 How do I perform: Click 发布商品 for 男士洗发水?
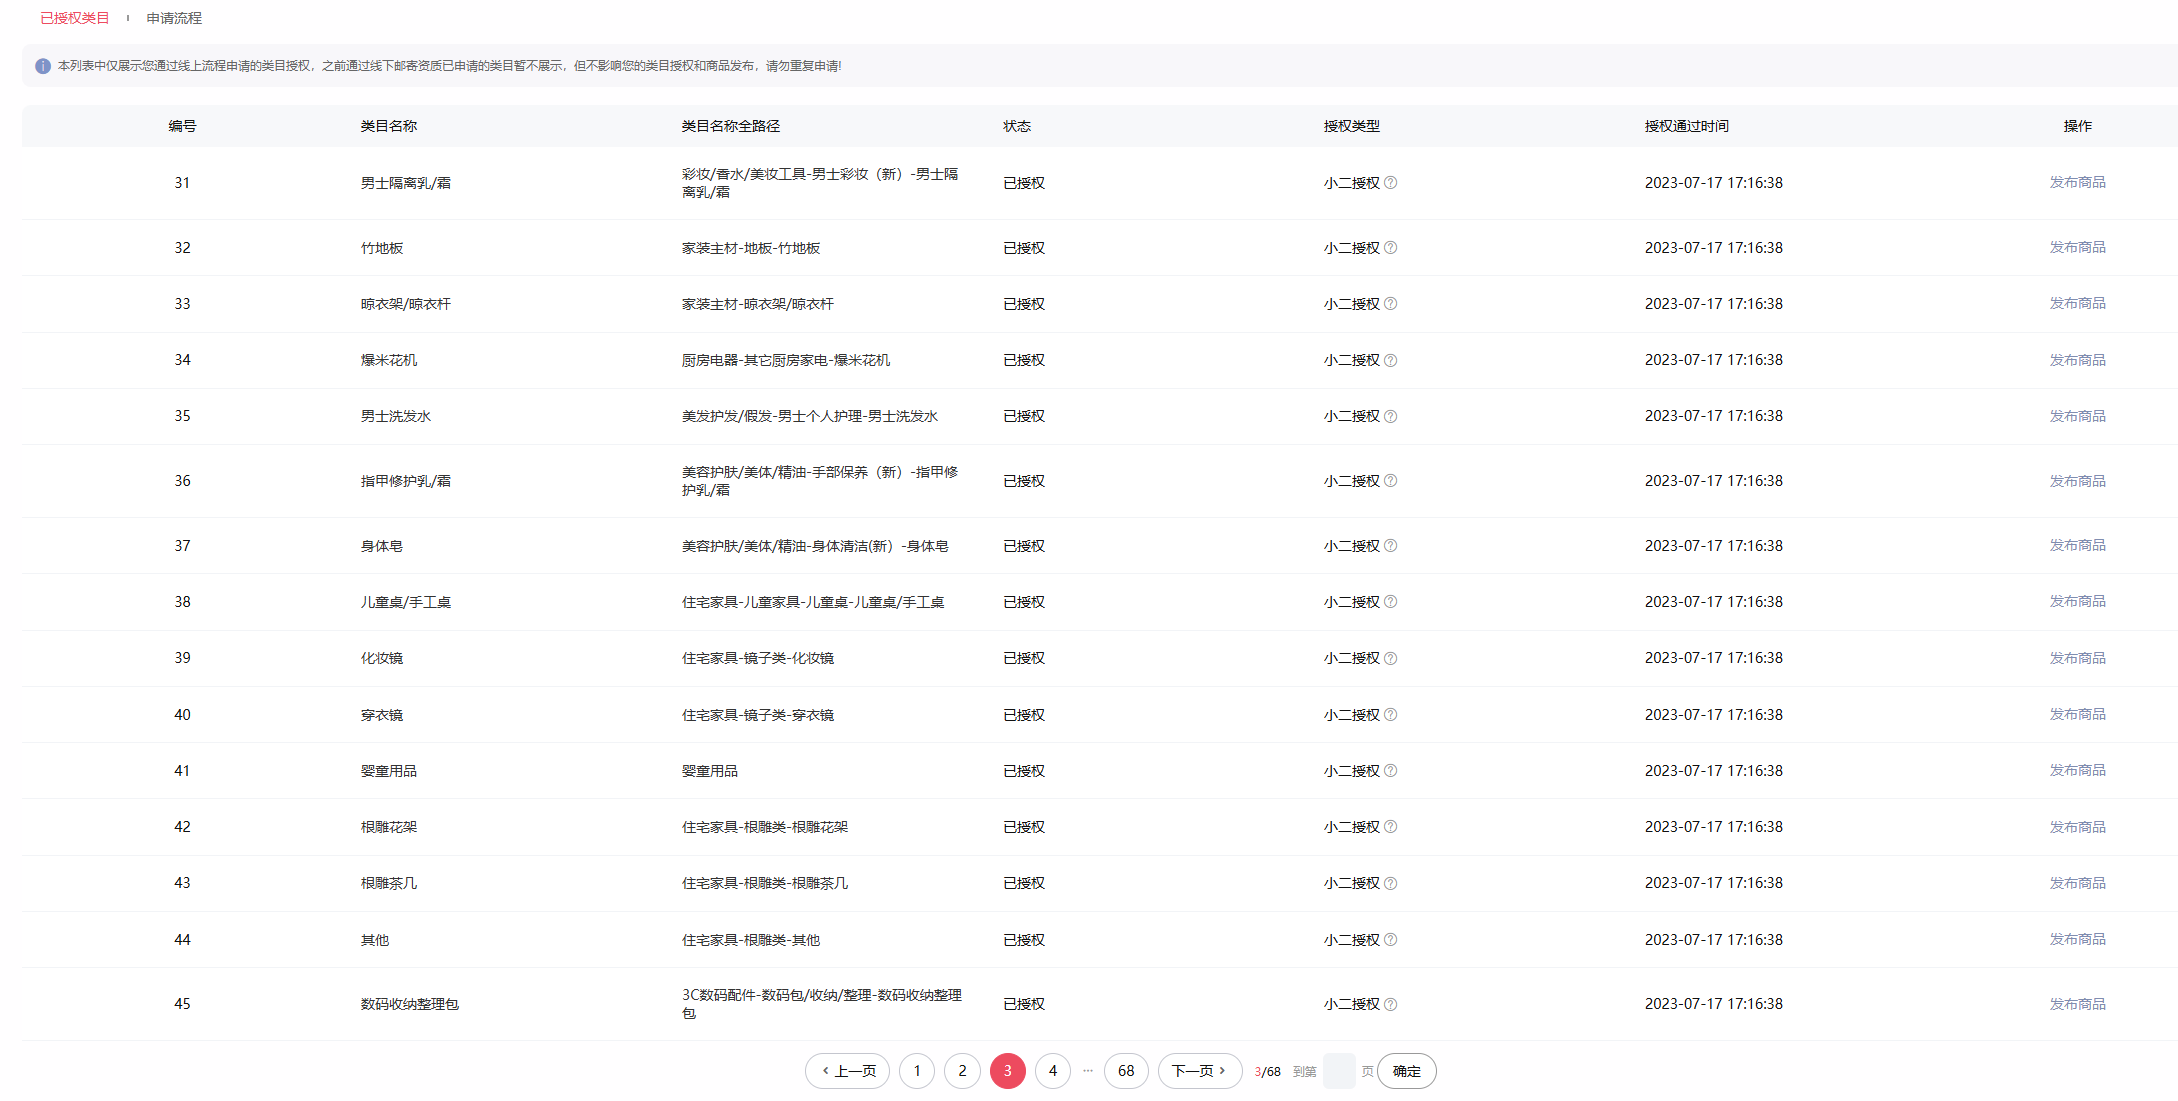(2077, 416)
